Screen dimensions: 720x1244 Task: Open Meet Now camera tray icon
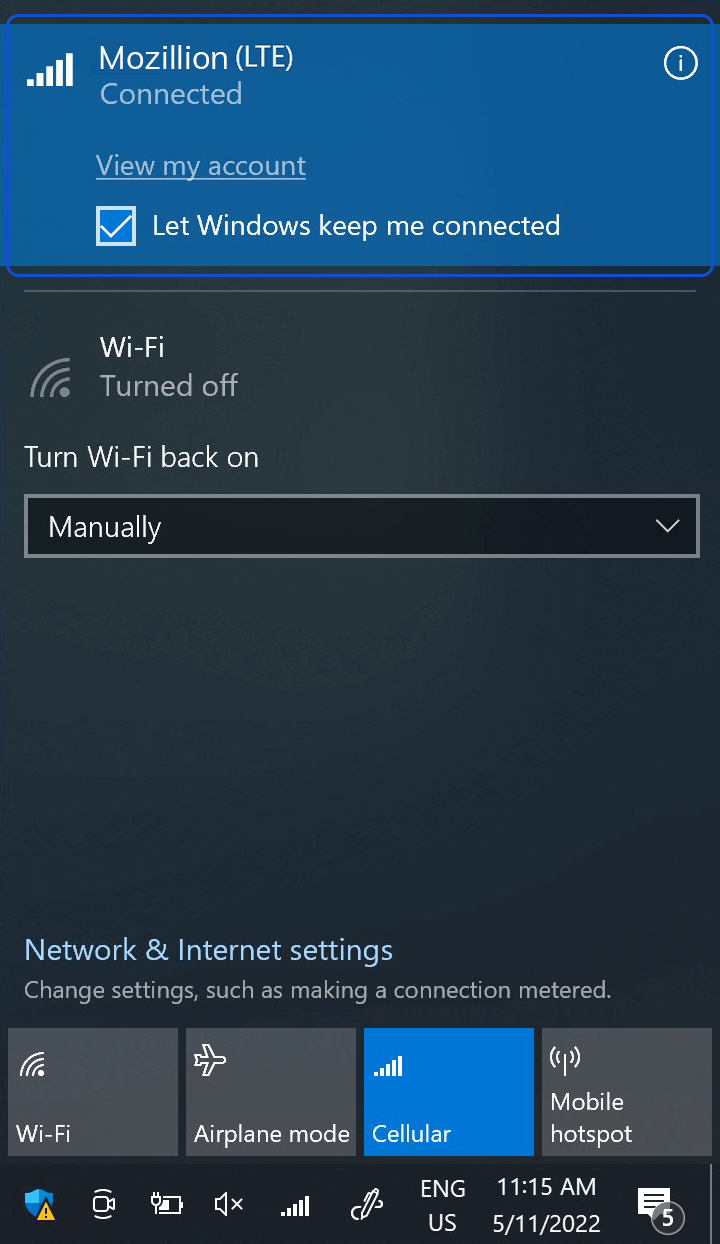(103, 1204)
